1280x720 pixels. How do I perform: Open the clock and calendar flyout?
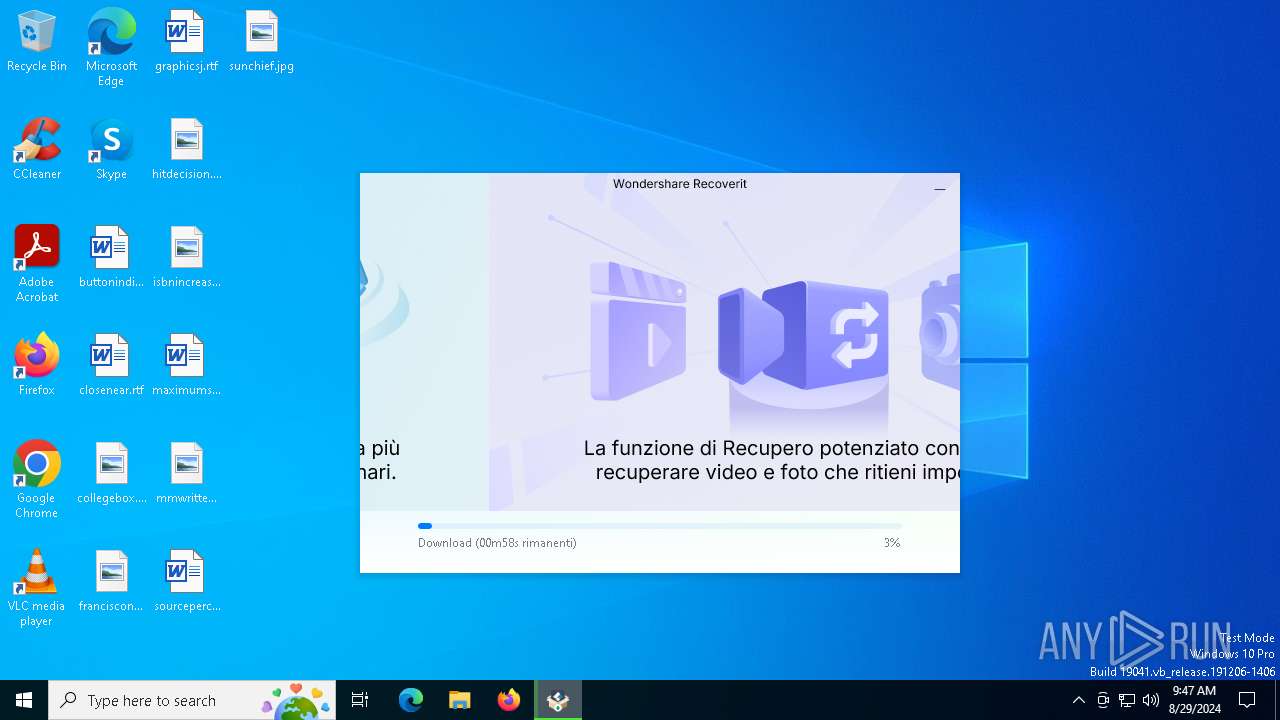point(1194,700)
